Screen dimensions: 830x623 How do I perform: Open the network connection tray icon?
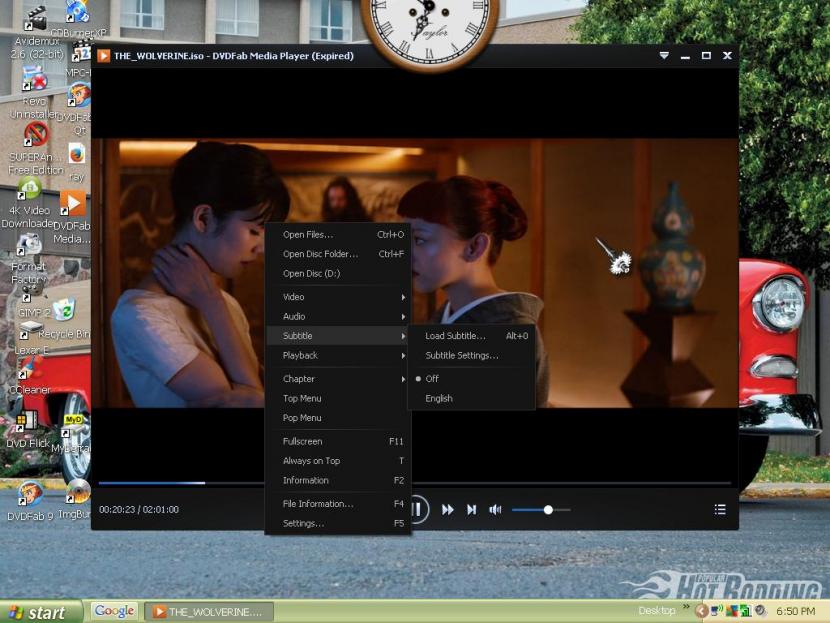717,610
